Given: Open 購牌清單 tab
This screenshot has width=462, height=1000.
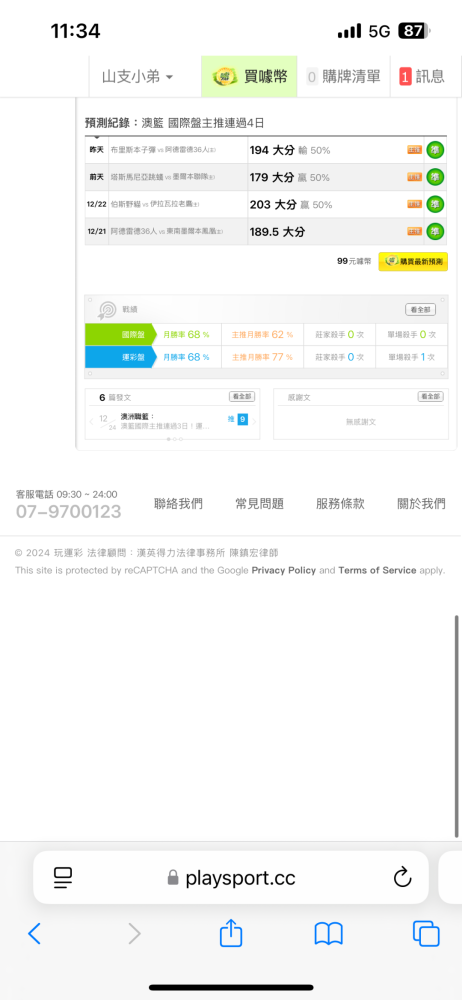Looking at the screenshot, I should point(343,77).
